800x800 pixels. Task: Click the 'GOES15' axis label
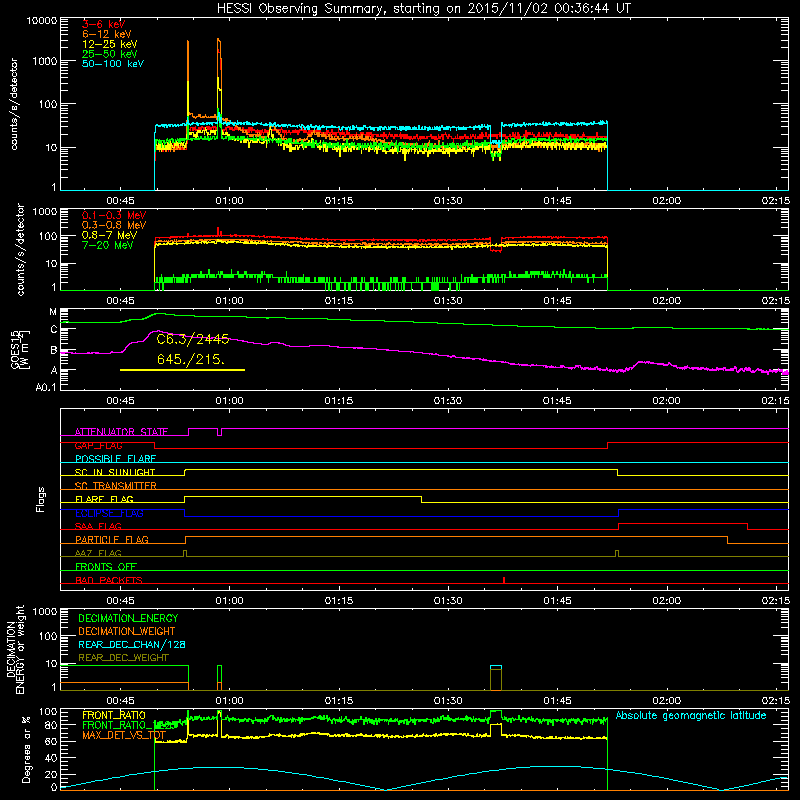coord(15,350)
